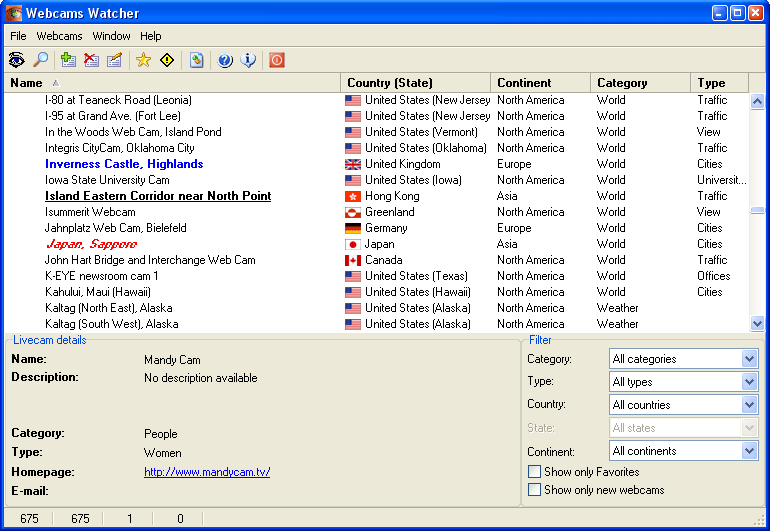
Task: Select John Hart Bridge and Interchange Web Cam
Action: pos(150,260)
